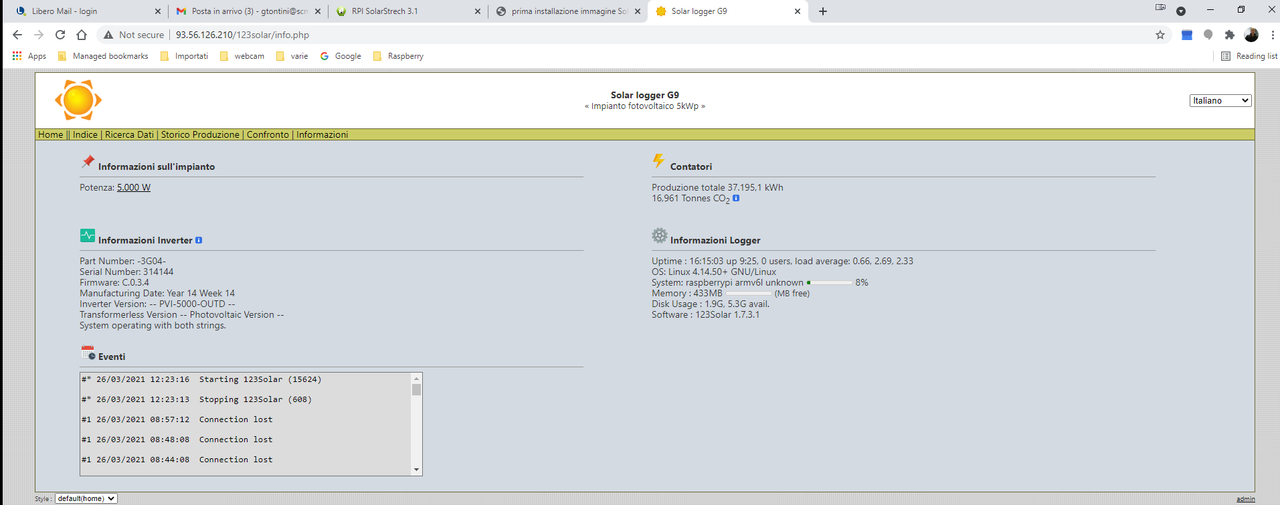The height and width of the screenshot is (505, 1280).
Task: Click the admin link at the bottom
Action: [1245, 498]
